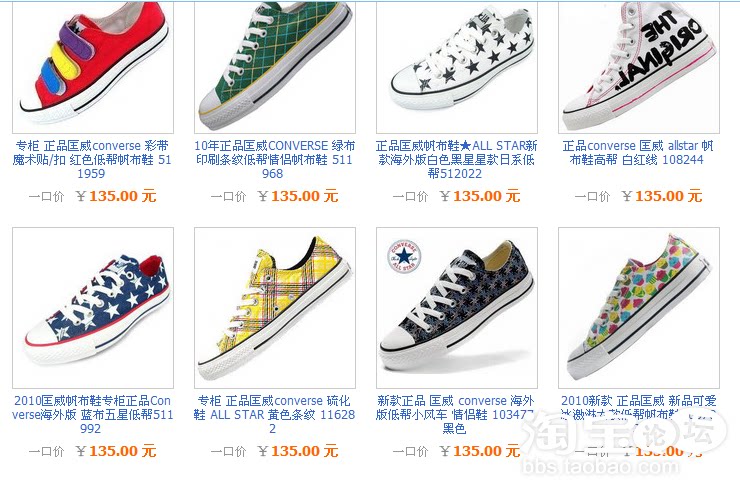
Task: Open "THE ORIGINAL" white high-top thumbnail
Action: [x=639, y=67]
